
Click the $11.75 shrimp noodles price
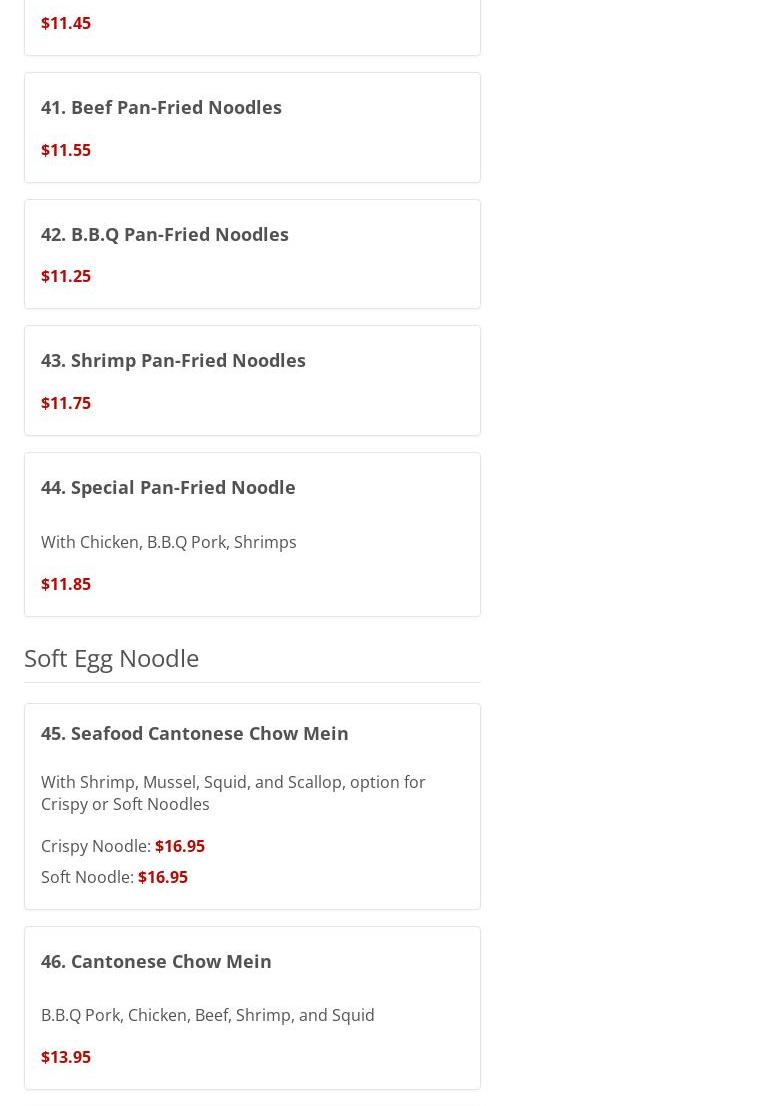click(66, 403)
